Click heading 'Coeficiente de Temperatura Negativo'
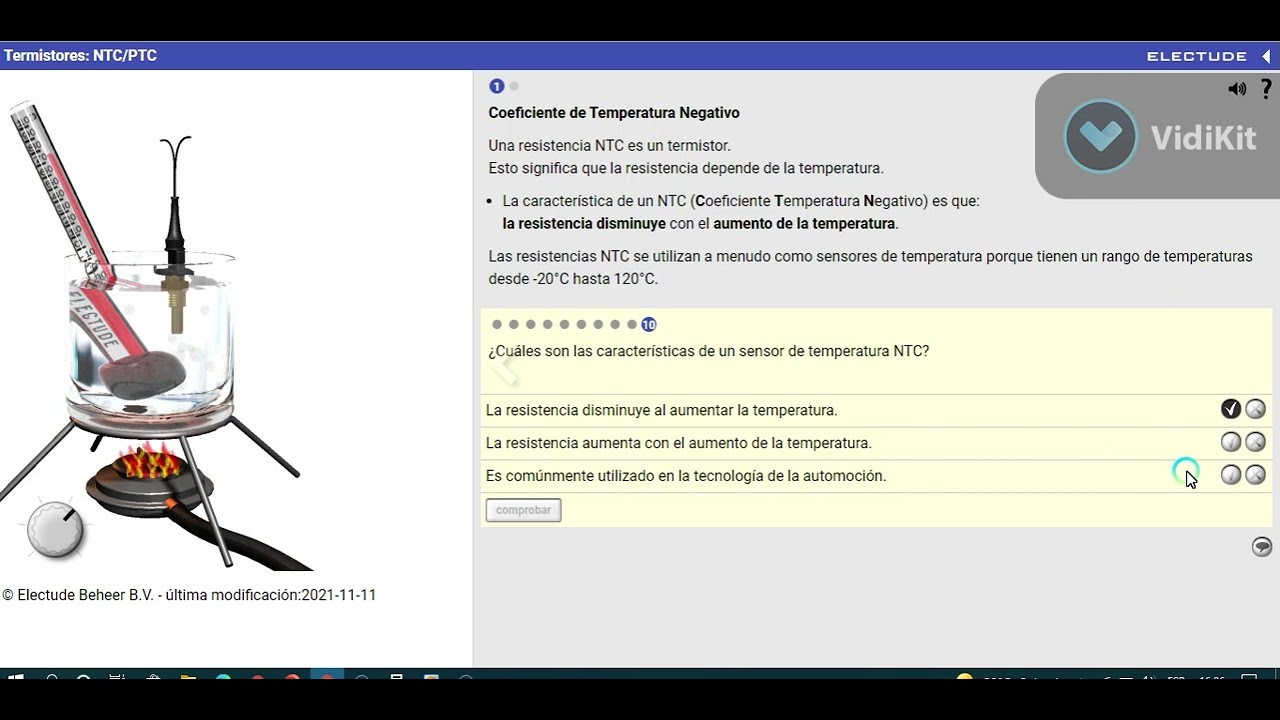1280x720 pixels. point(614,113)
